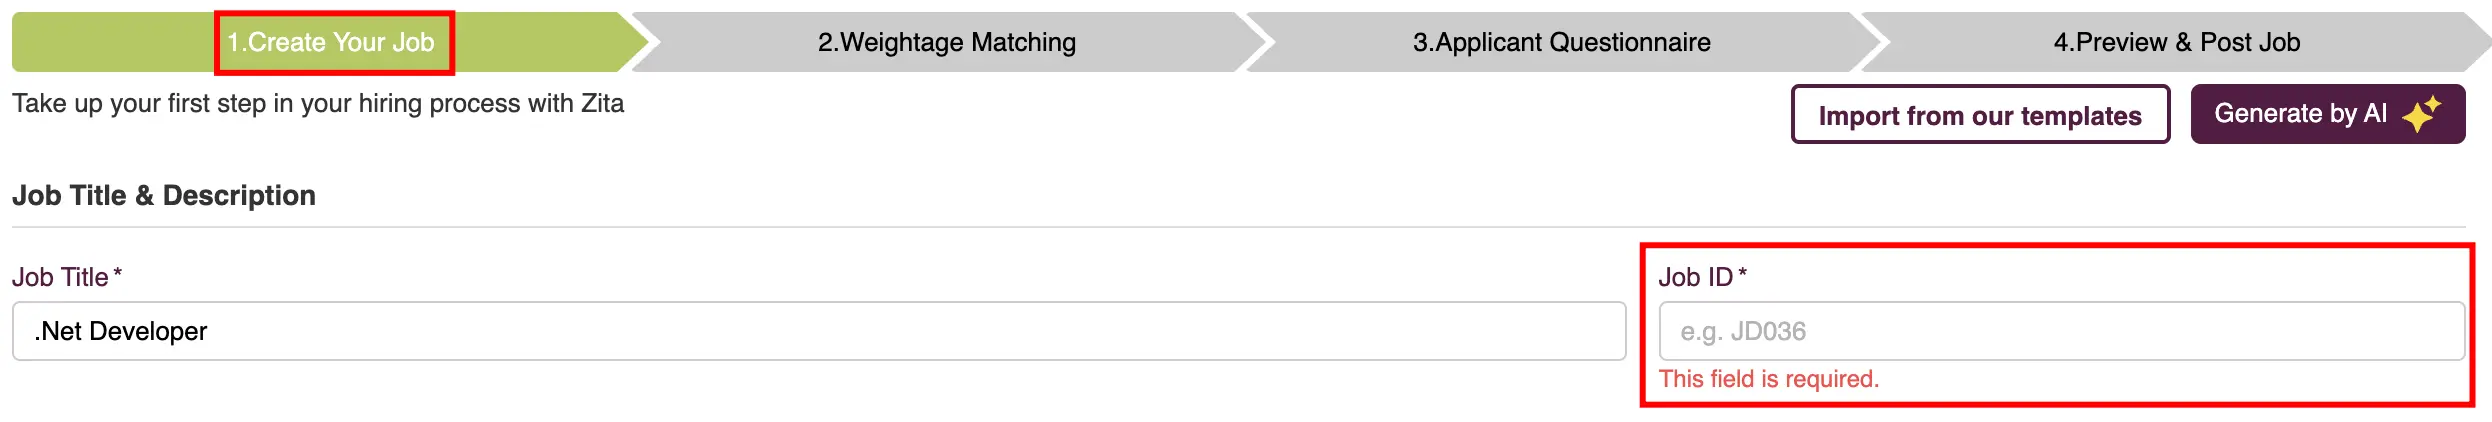Click the Job Title & Description heading
The height and width of the screenshot is (422, 2492).
164,195
